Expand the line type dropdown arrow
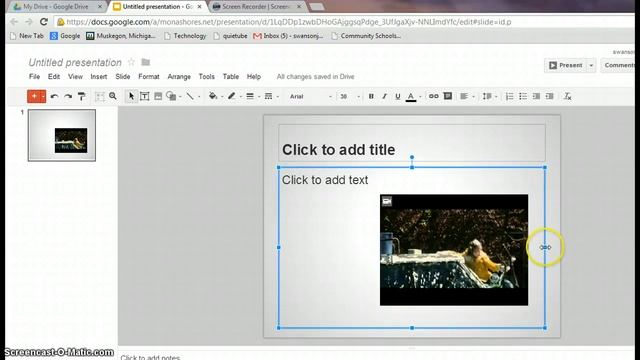The height and width of the screenshot is (360, 640). (x=199, y=97)
